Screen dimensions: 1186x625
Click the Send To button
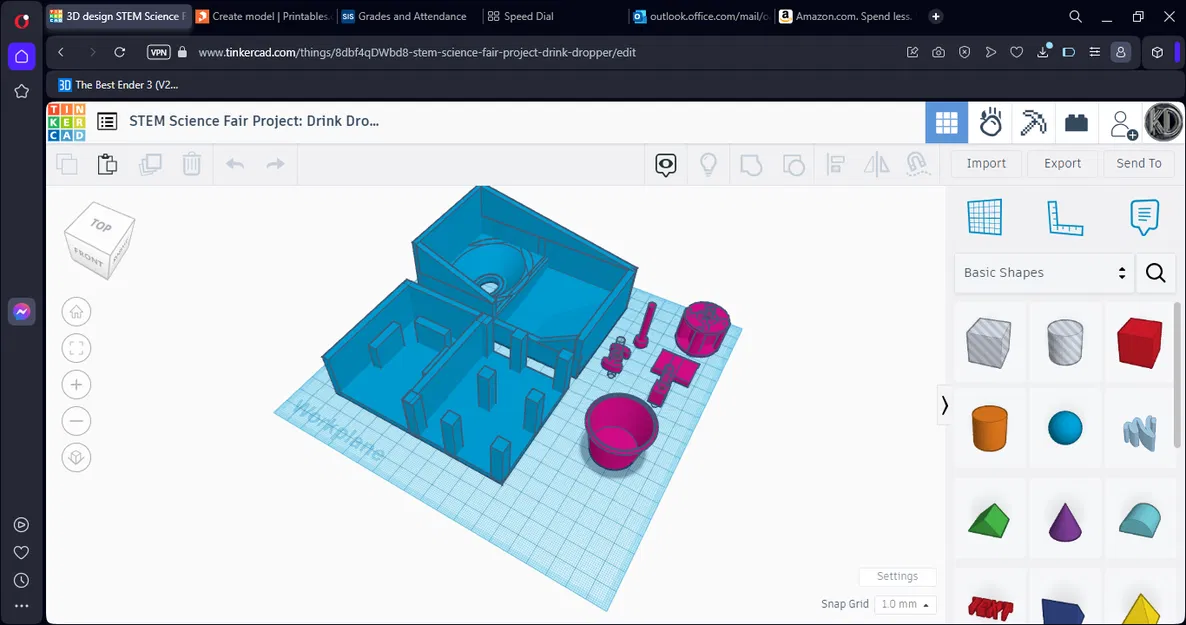[x=1139, y=163]
